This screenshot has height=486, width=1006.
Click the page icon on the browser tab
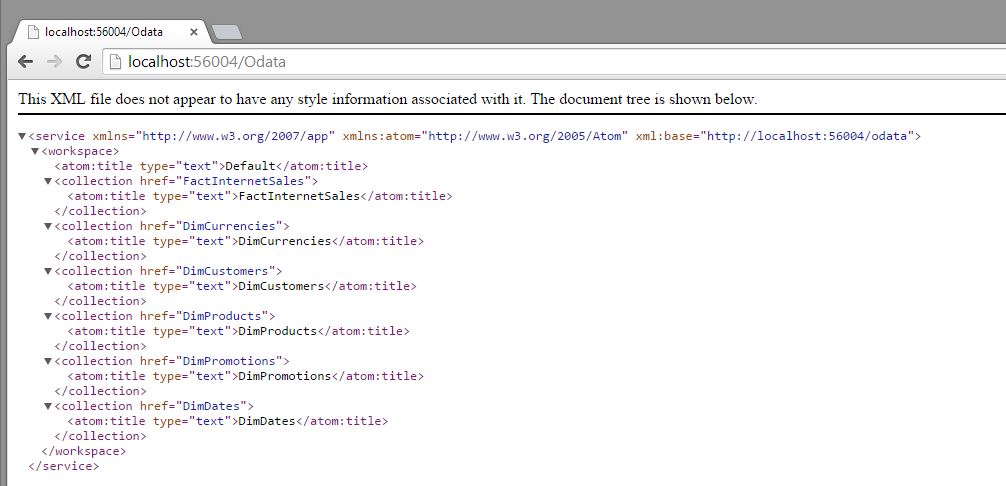tap(35, 31)
